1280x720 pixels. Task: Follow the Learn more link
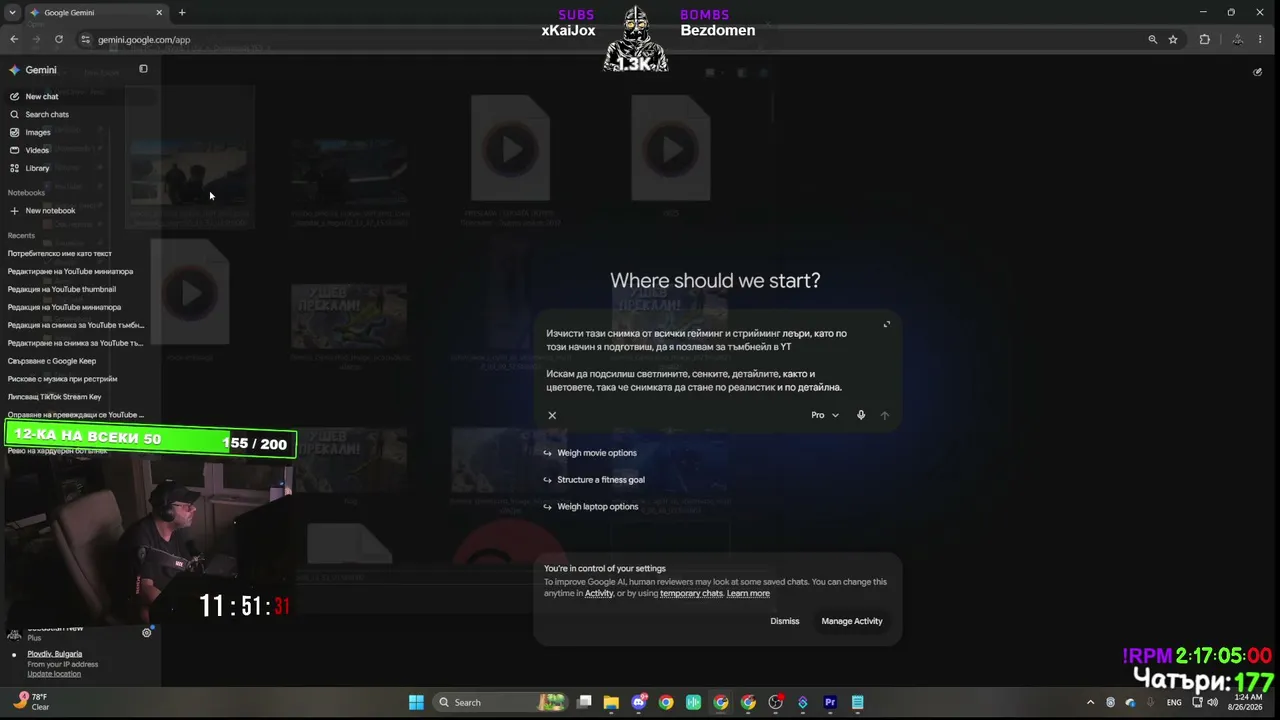coord(748,594)
